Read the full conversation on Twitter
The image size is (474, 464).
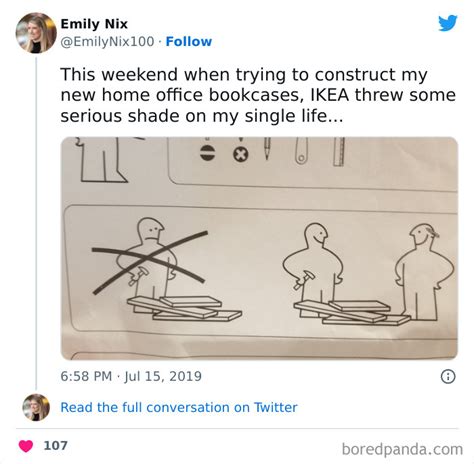(x=179, y=407)
